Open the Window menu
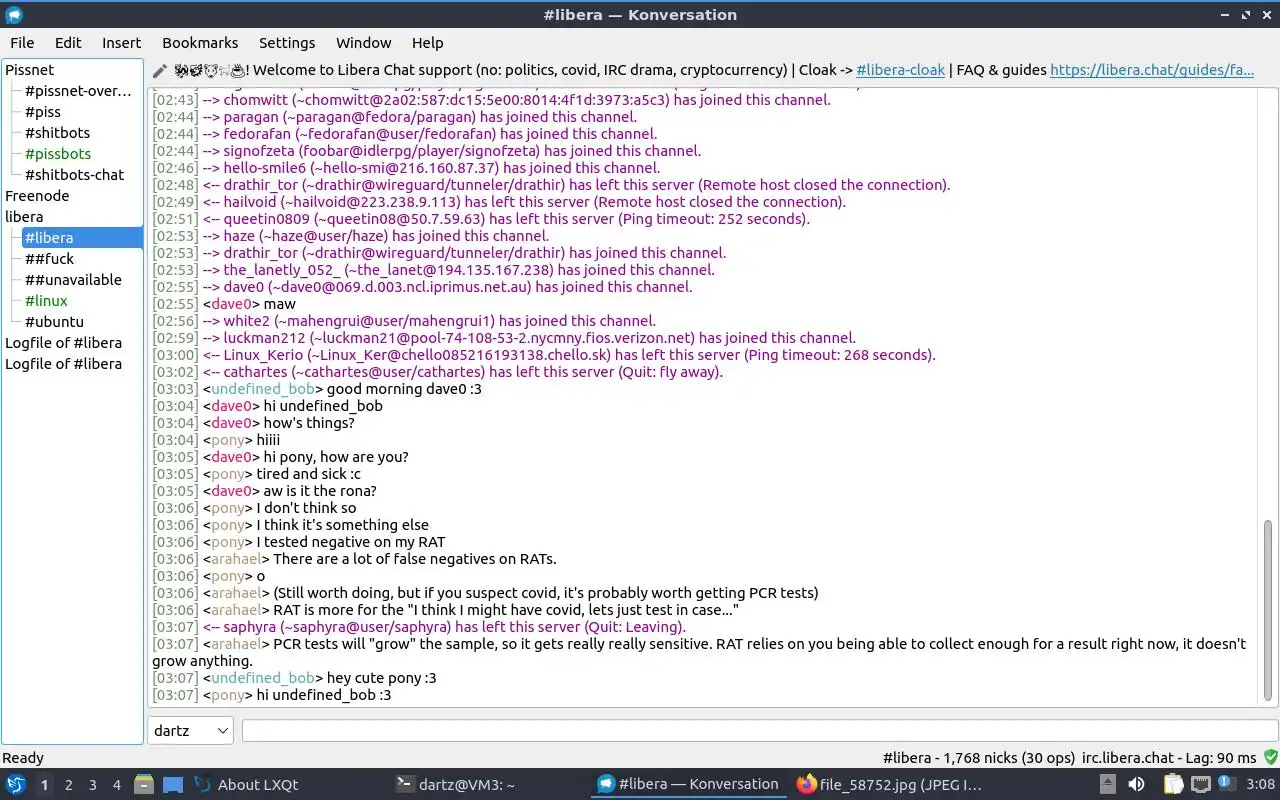1280x800 pixels. [x=363, y=43]
